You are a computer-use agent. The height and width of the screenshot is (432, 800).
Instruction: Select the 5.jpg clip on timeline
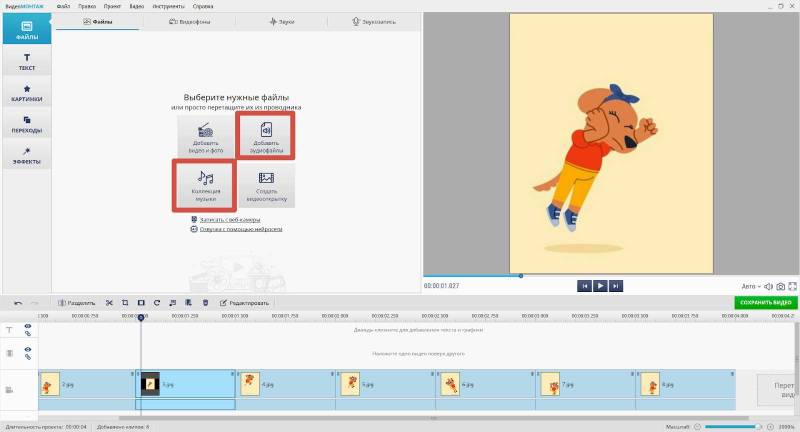pos(385,384)
